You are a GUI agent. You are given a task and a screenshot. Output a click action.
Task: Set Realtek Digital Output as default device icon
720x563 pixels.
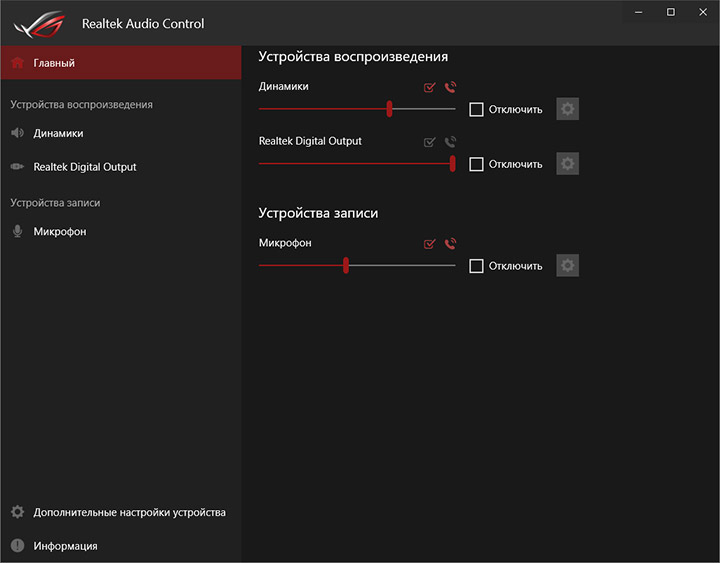[x=430, y=142]
